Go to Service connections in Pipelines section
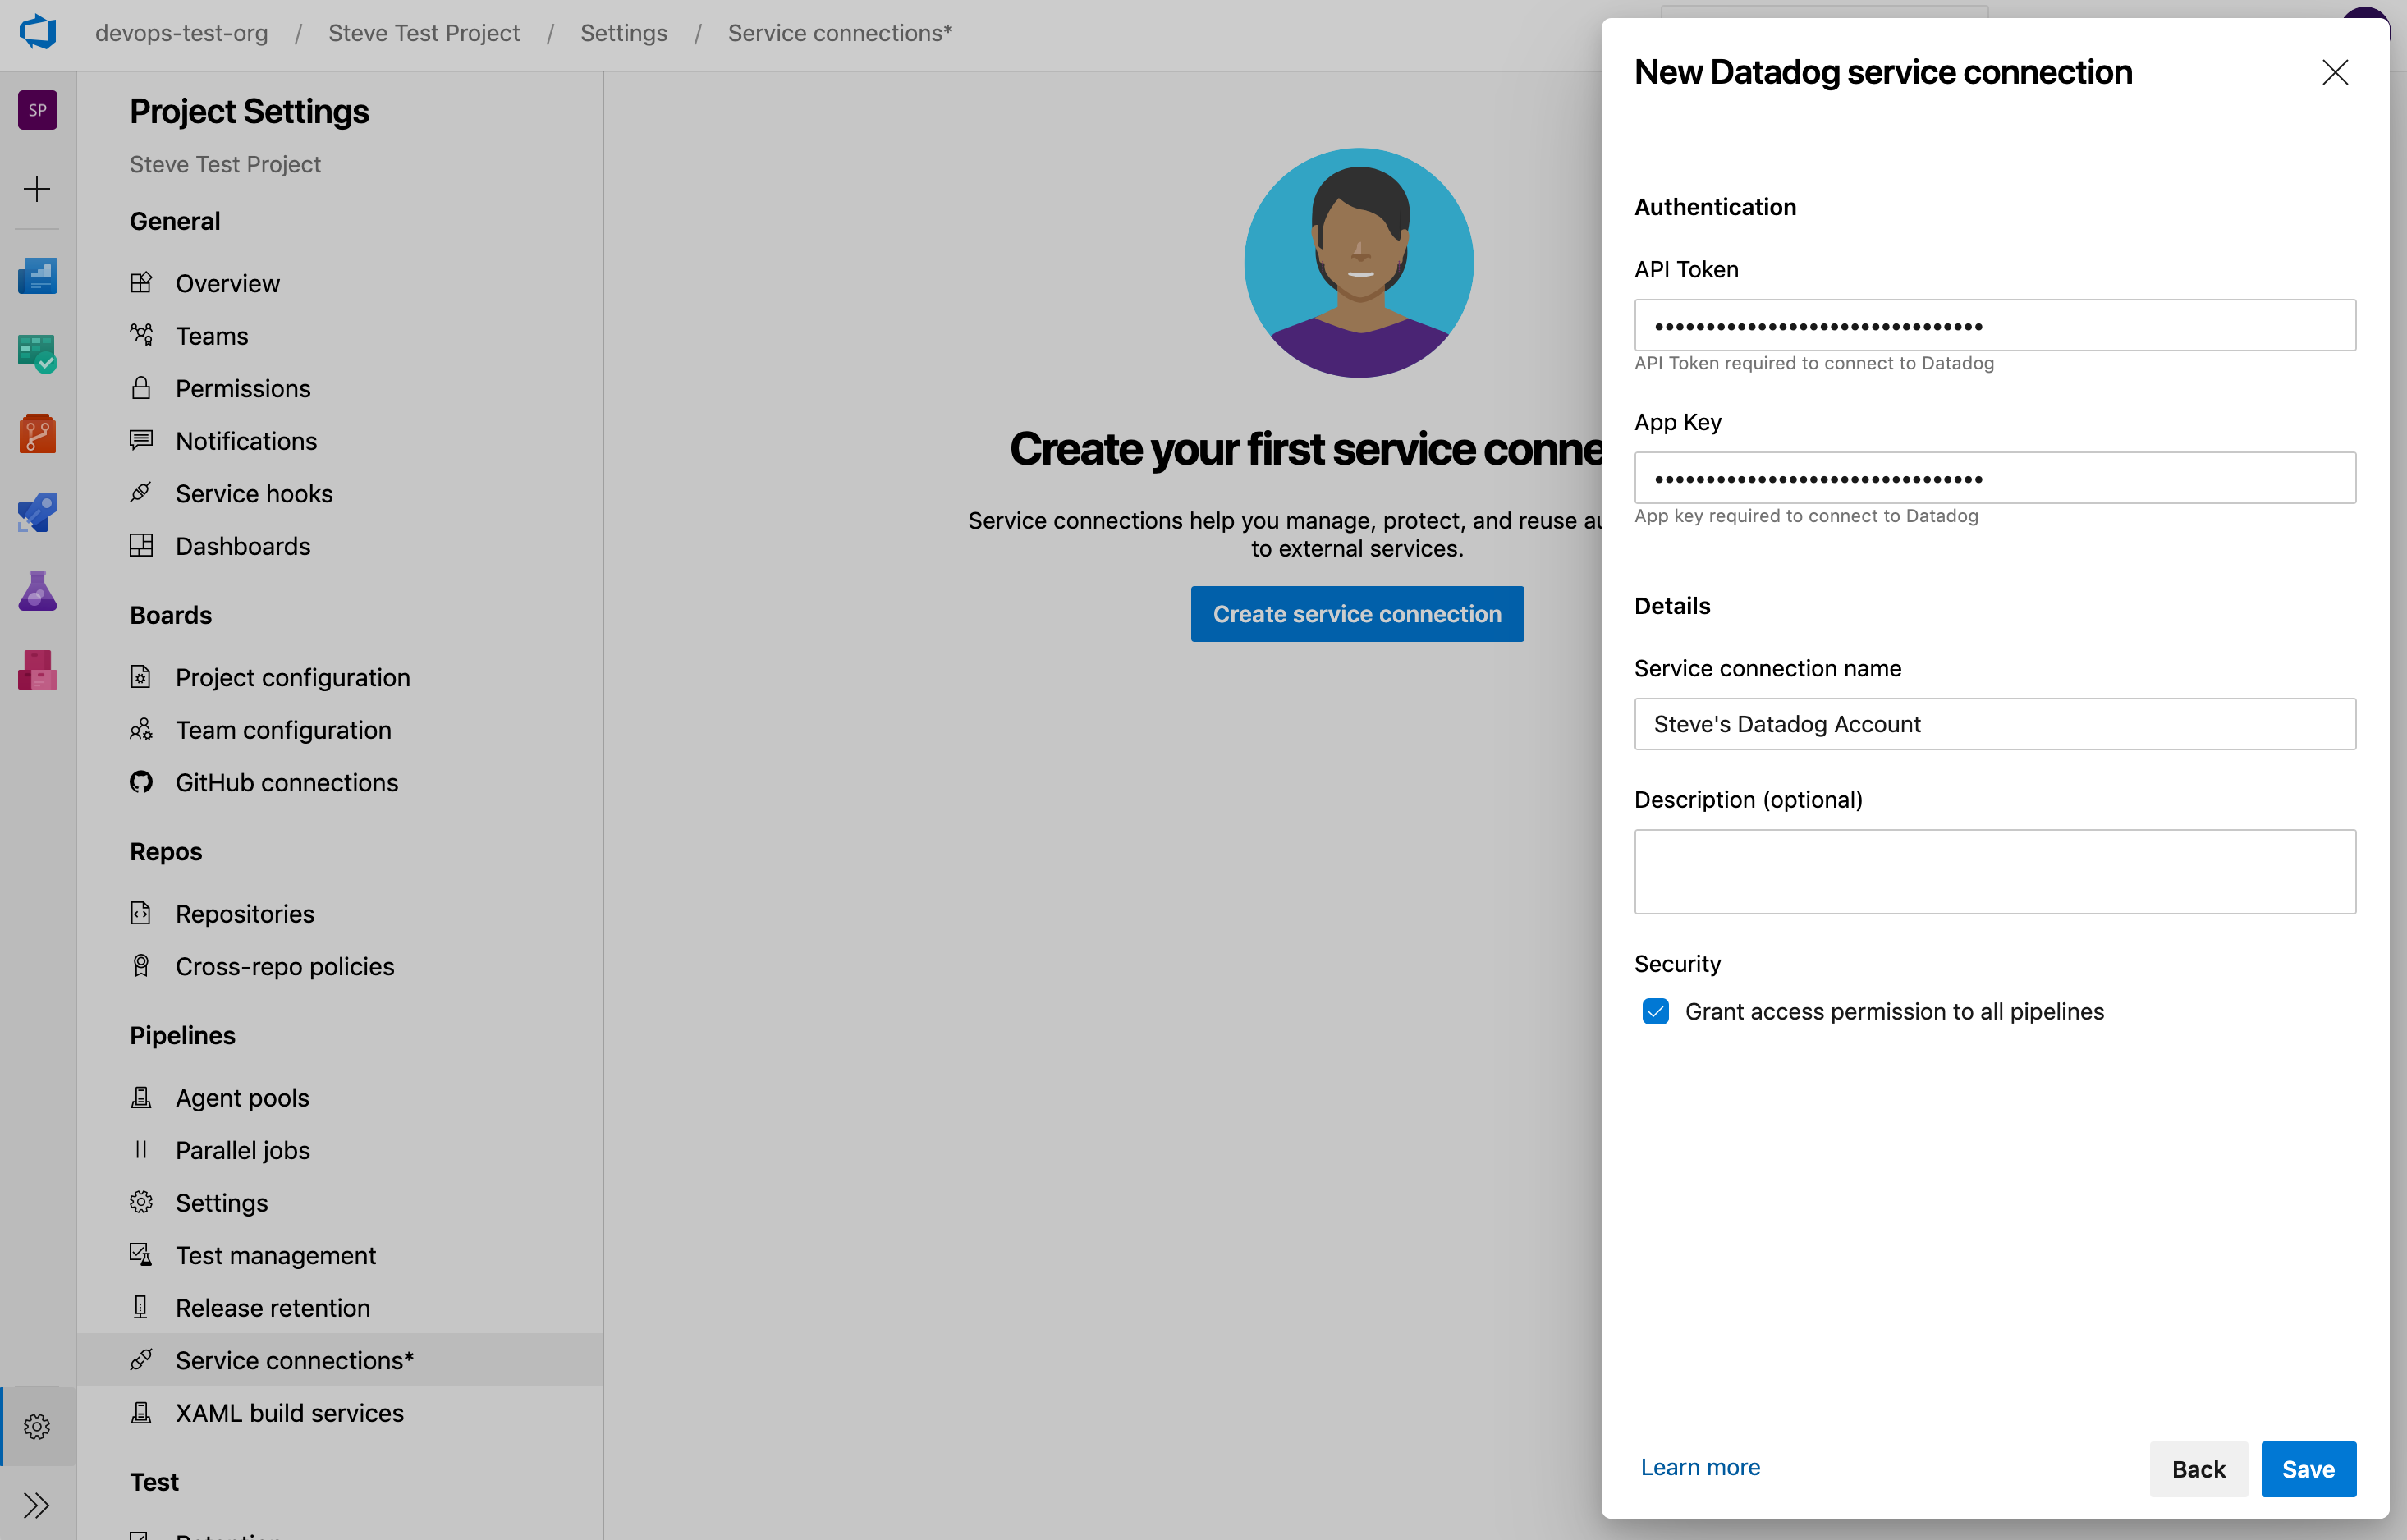2407x1540 pixels. point(294,1359)
